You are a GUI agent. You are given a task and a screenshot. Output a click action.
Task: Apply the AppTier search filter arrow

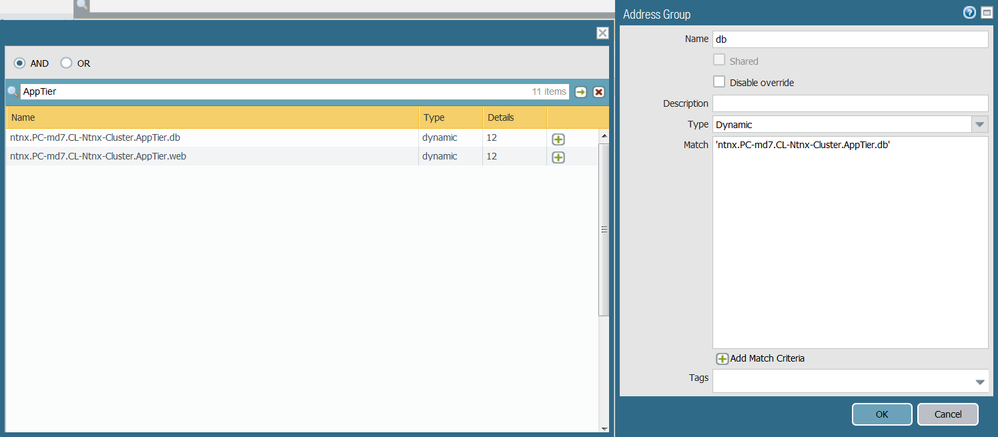pyautogui.click(x=580, y=92)
